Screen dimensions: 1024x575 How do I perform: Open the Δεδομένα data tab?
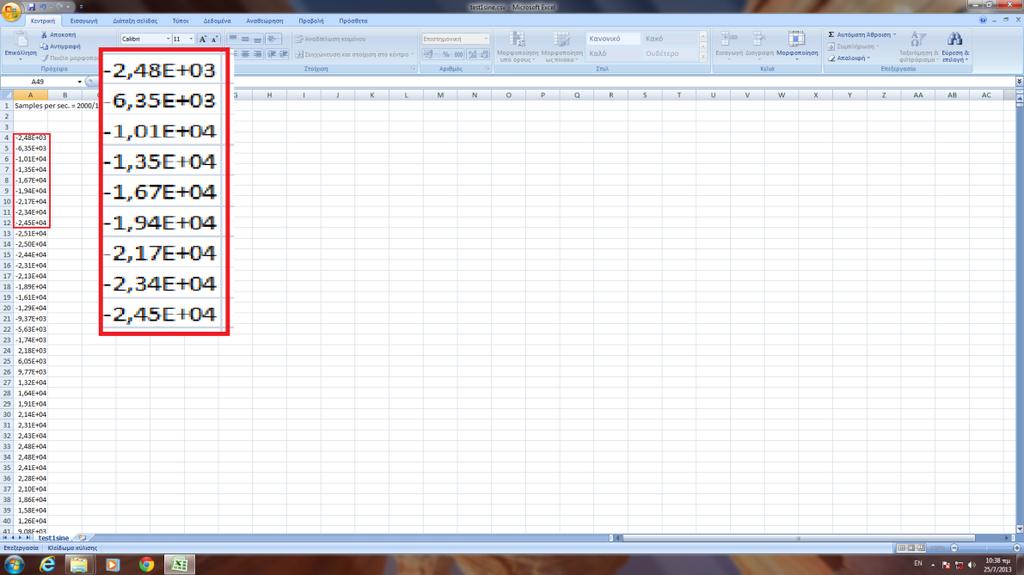pos(217,21)
